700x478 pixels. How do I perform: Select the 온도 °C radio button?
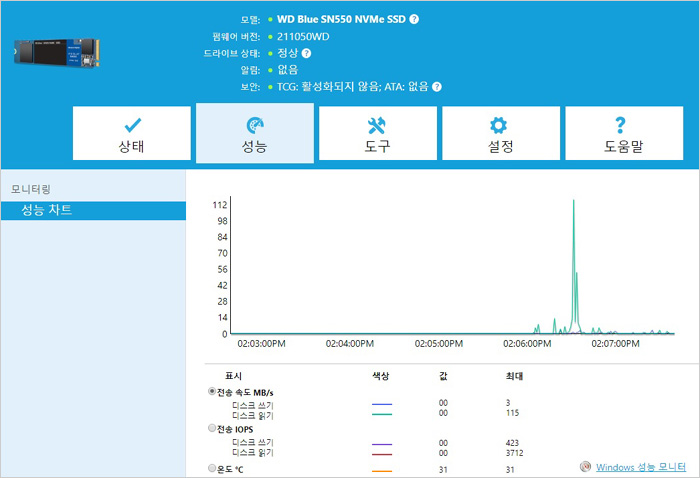click(x=212, y=468)
